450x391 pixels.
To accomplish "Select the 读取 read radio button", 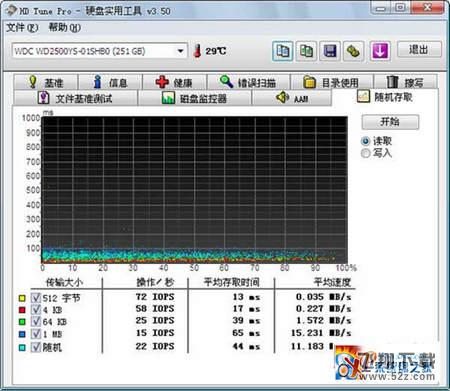I will click(x=366, y=141).
